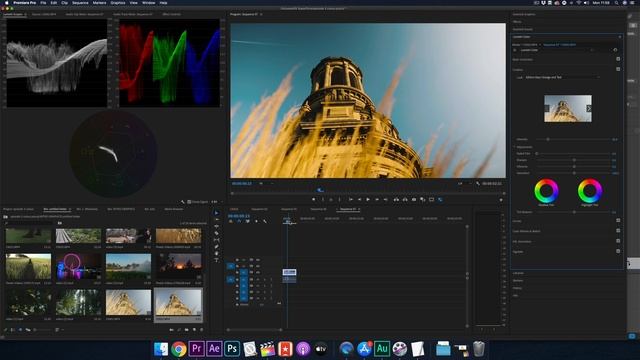The image size is (640, 360).
Task: Select the Hand tool
Action: 216,253
